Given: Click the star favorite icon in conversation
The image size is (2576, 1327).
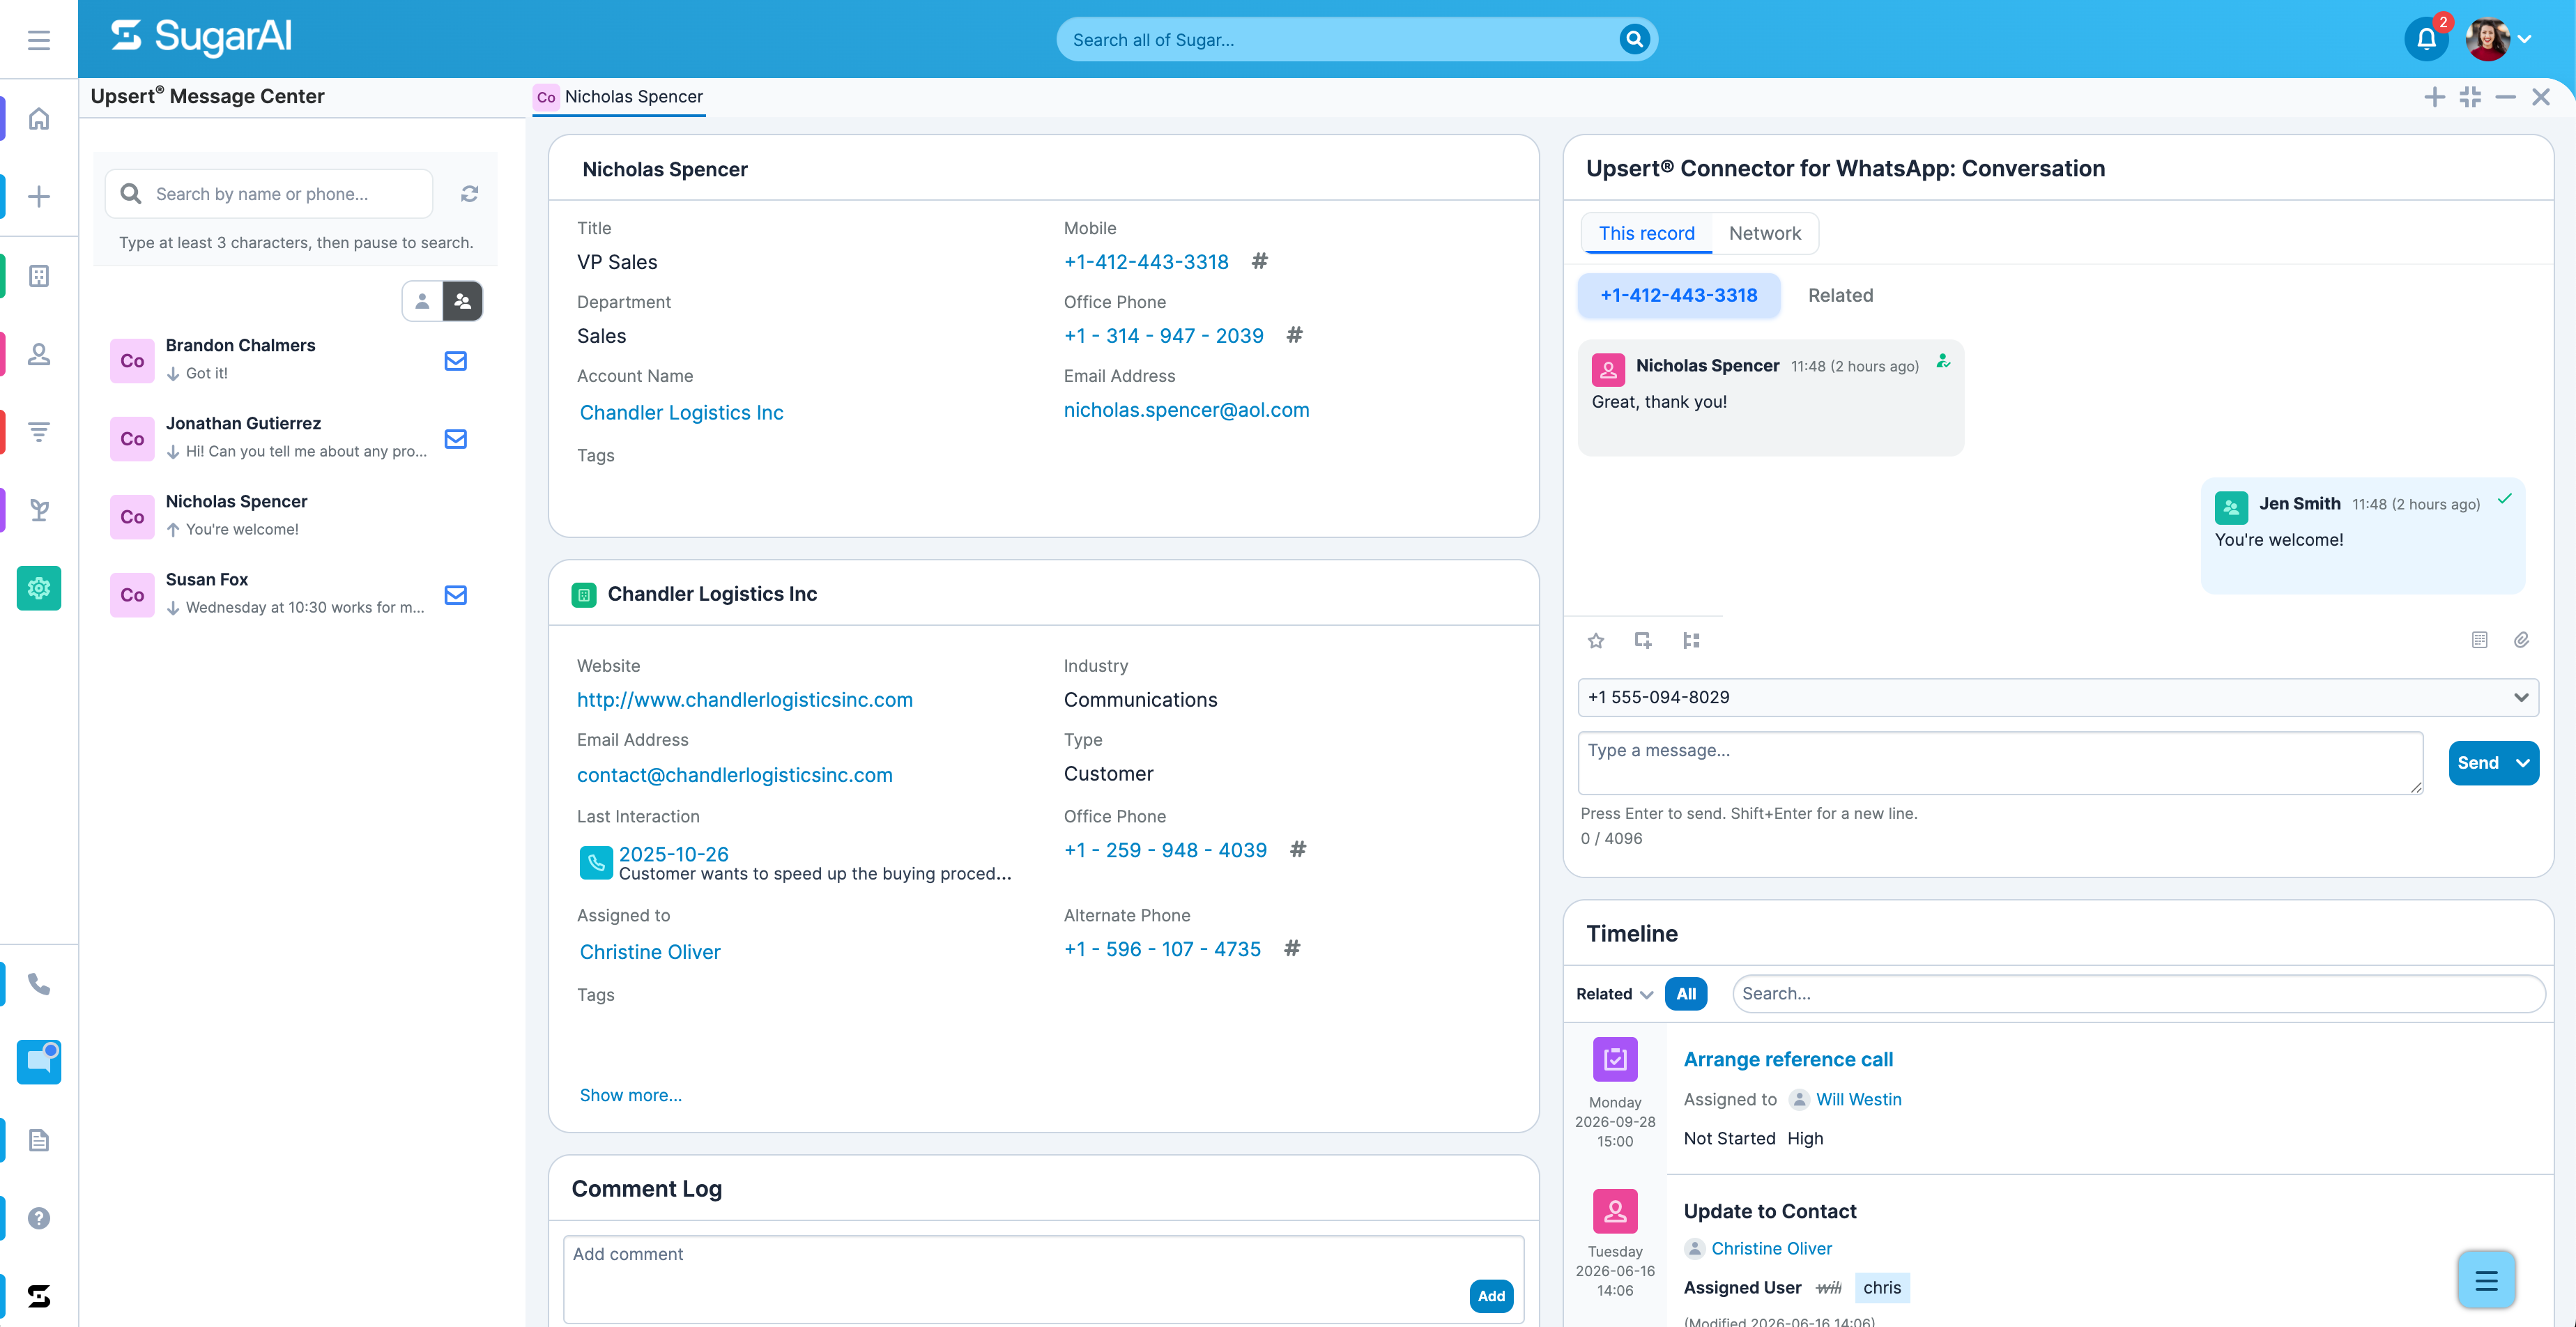Looking at the screenshot, I should (1596, 640).
